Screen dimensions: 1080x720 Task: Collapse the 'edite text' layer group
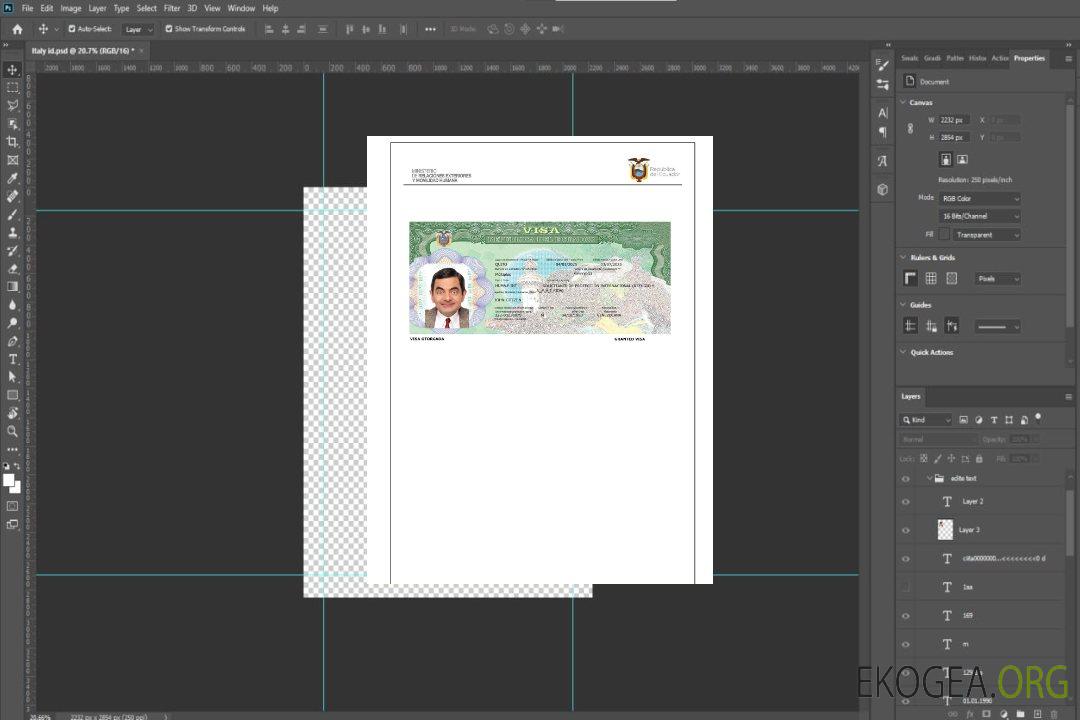[x=929, y=478]
